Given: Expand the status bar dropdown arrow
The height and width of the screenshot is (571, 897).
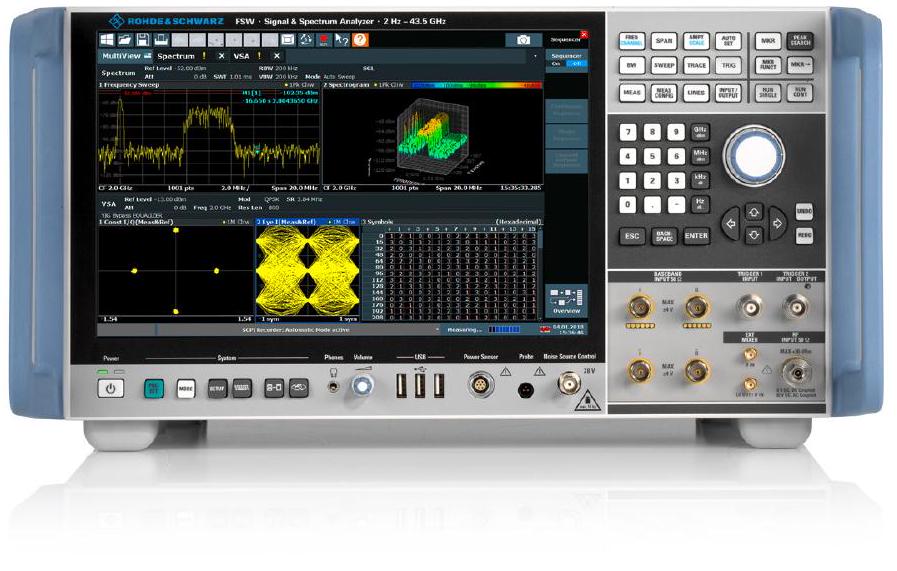Looking at the screenshot, I should [437, 328].
